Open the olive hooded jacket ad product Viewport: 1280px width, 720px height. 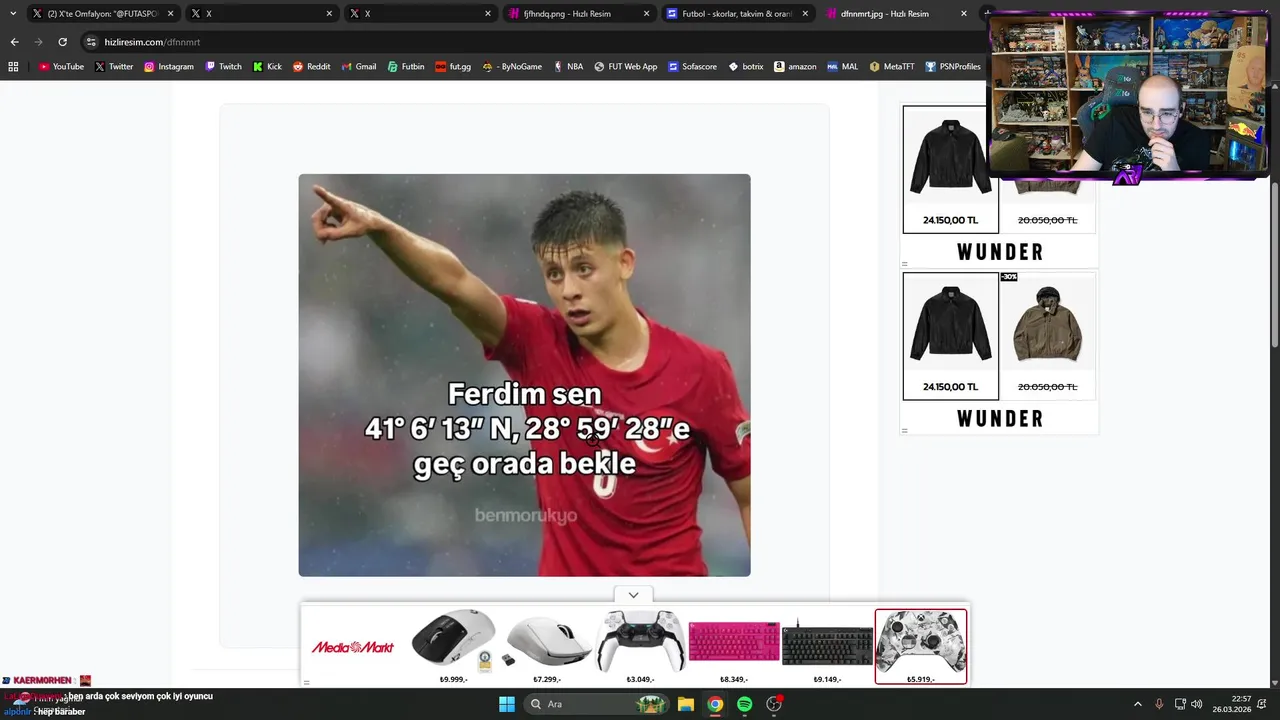point(1047,336)
